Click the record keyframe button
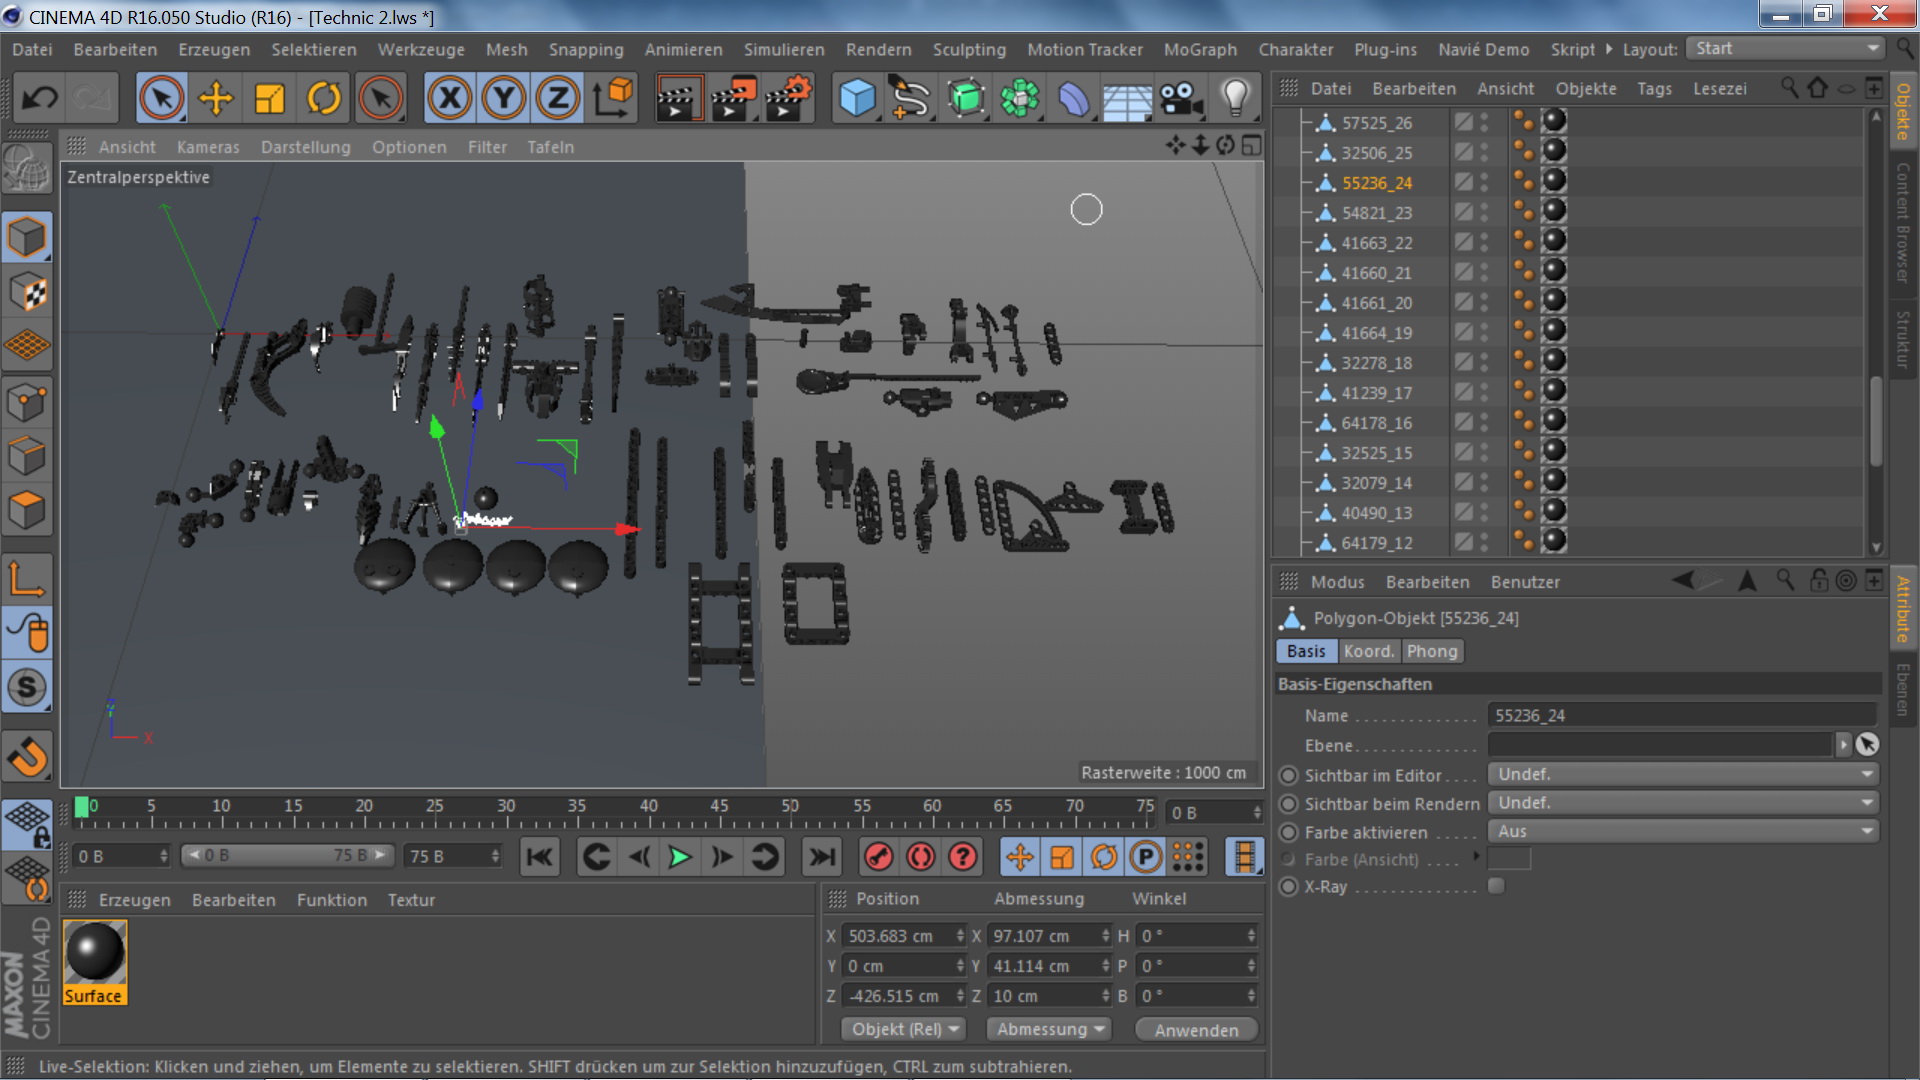The width and height of the screenshot is (1920, 1080). point(878,857)
